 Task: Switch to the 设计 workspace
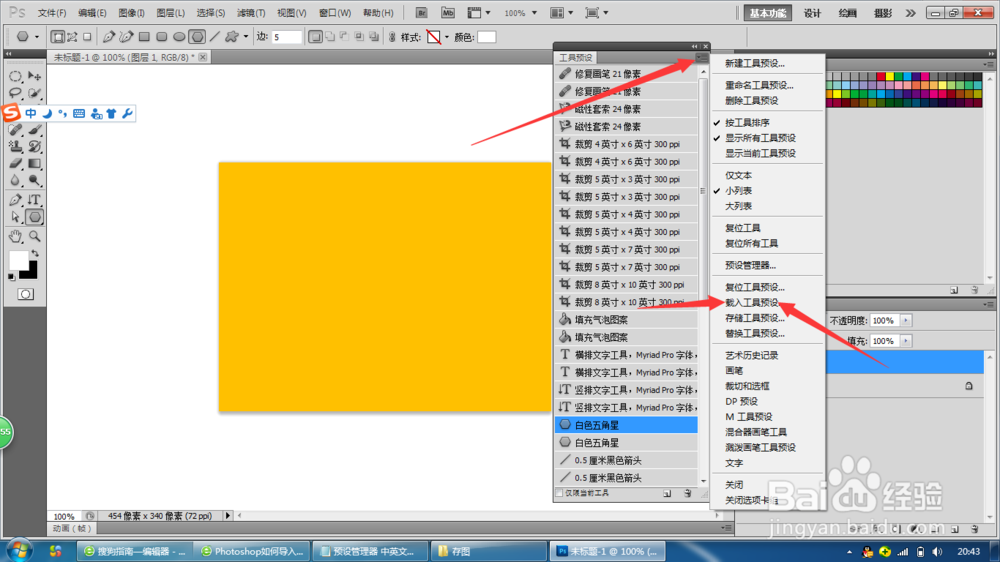(812, 13)
